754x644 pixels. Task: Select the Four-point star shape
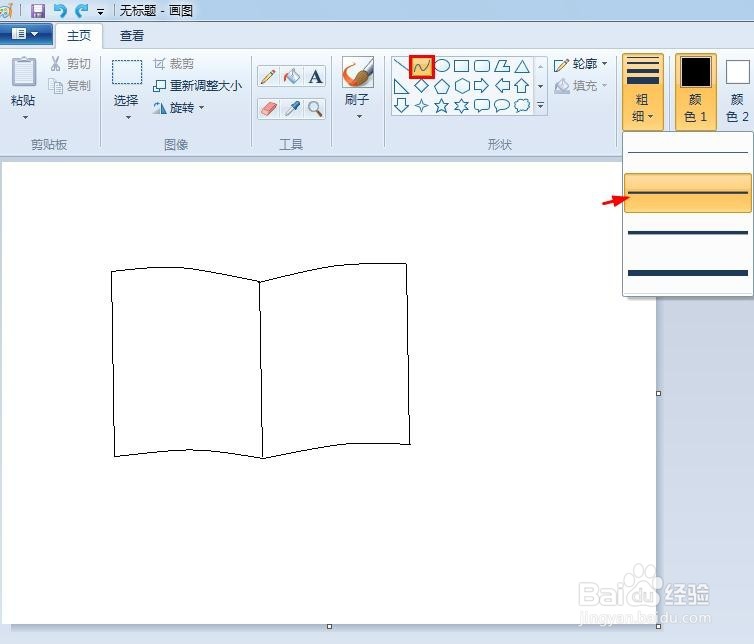pyautogui.click(x=422, y=105)
